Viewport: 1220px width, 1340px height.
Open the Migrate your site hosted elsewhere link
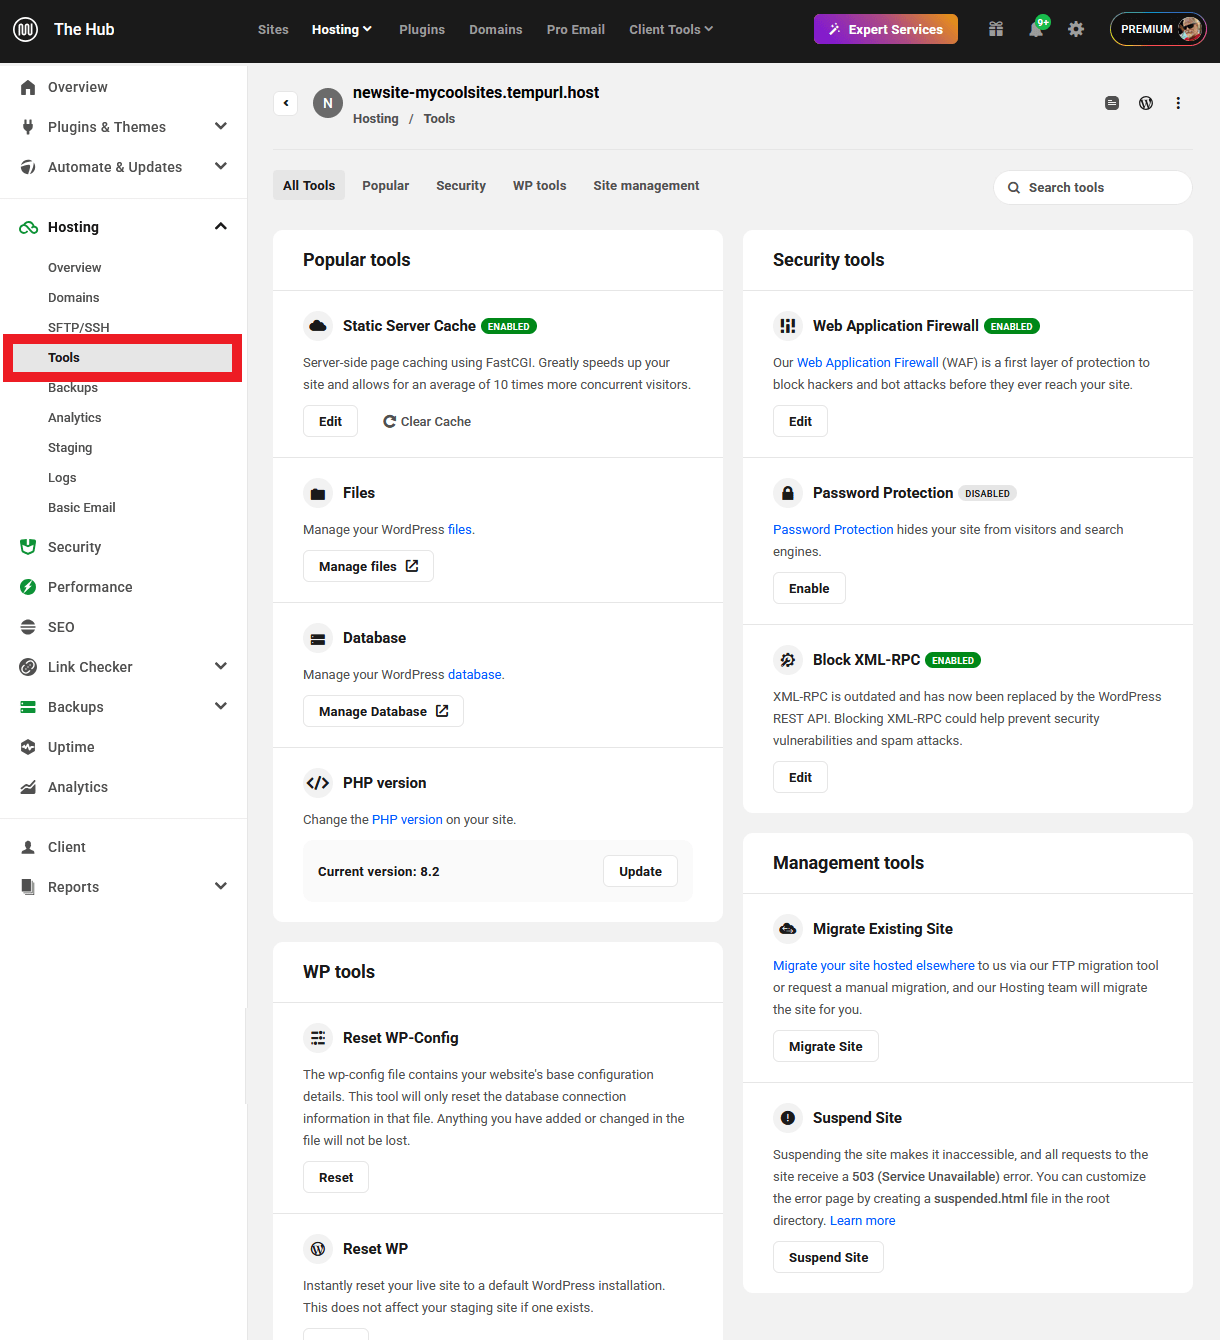[x=874, y=965]
